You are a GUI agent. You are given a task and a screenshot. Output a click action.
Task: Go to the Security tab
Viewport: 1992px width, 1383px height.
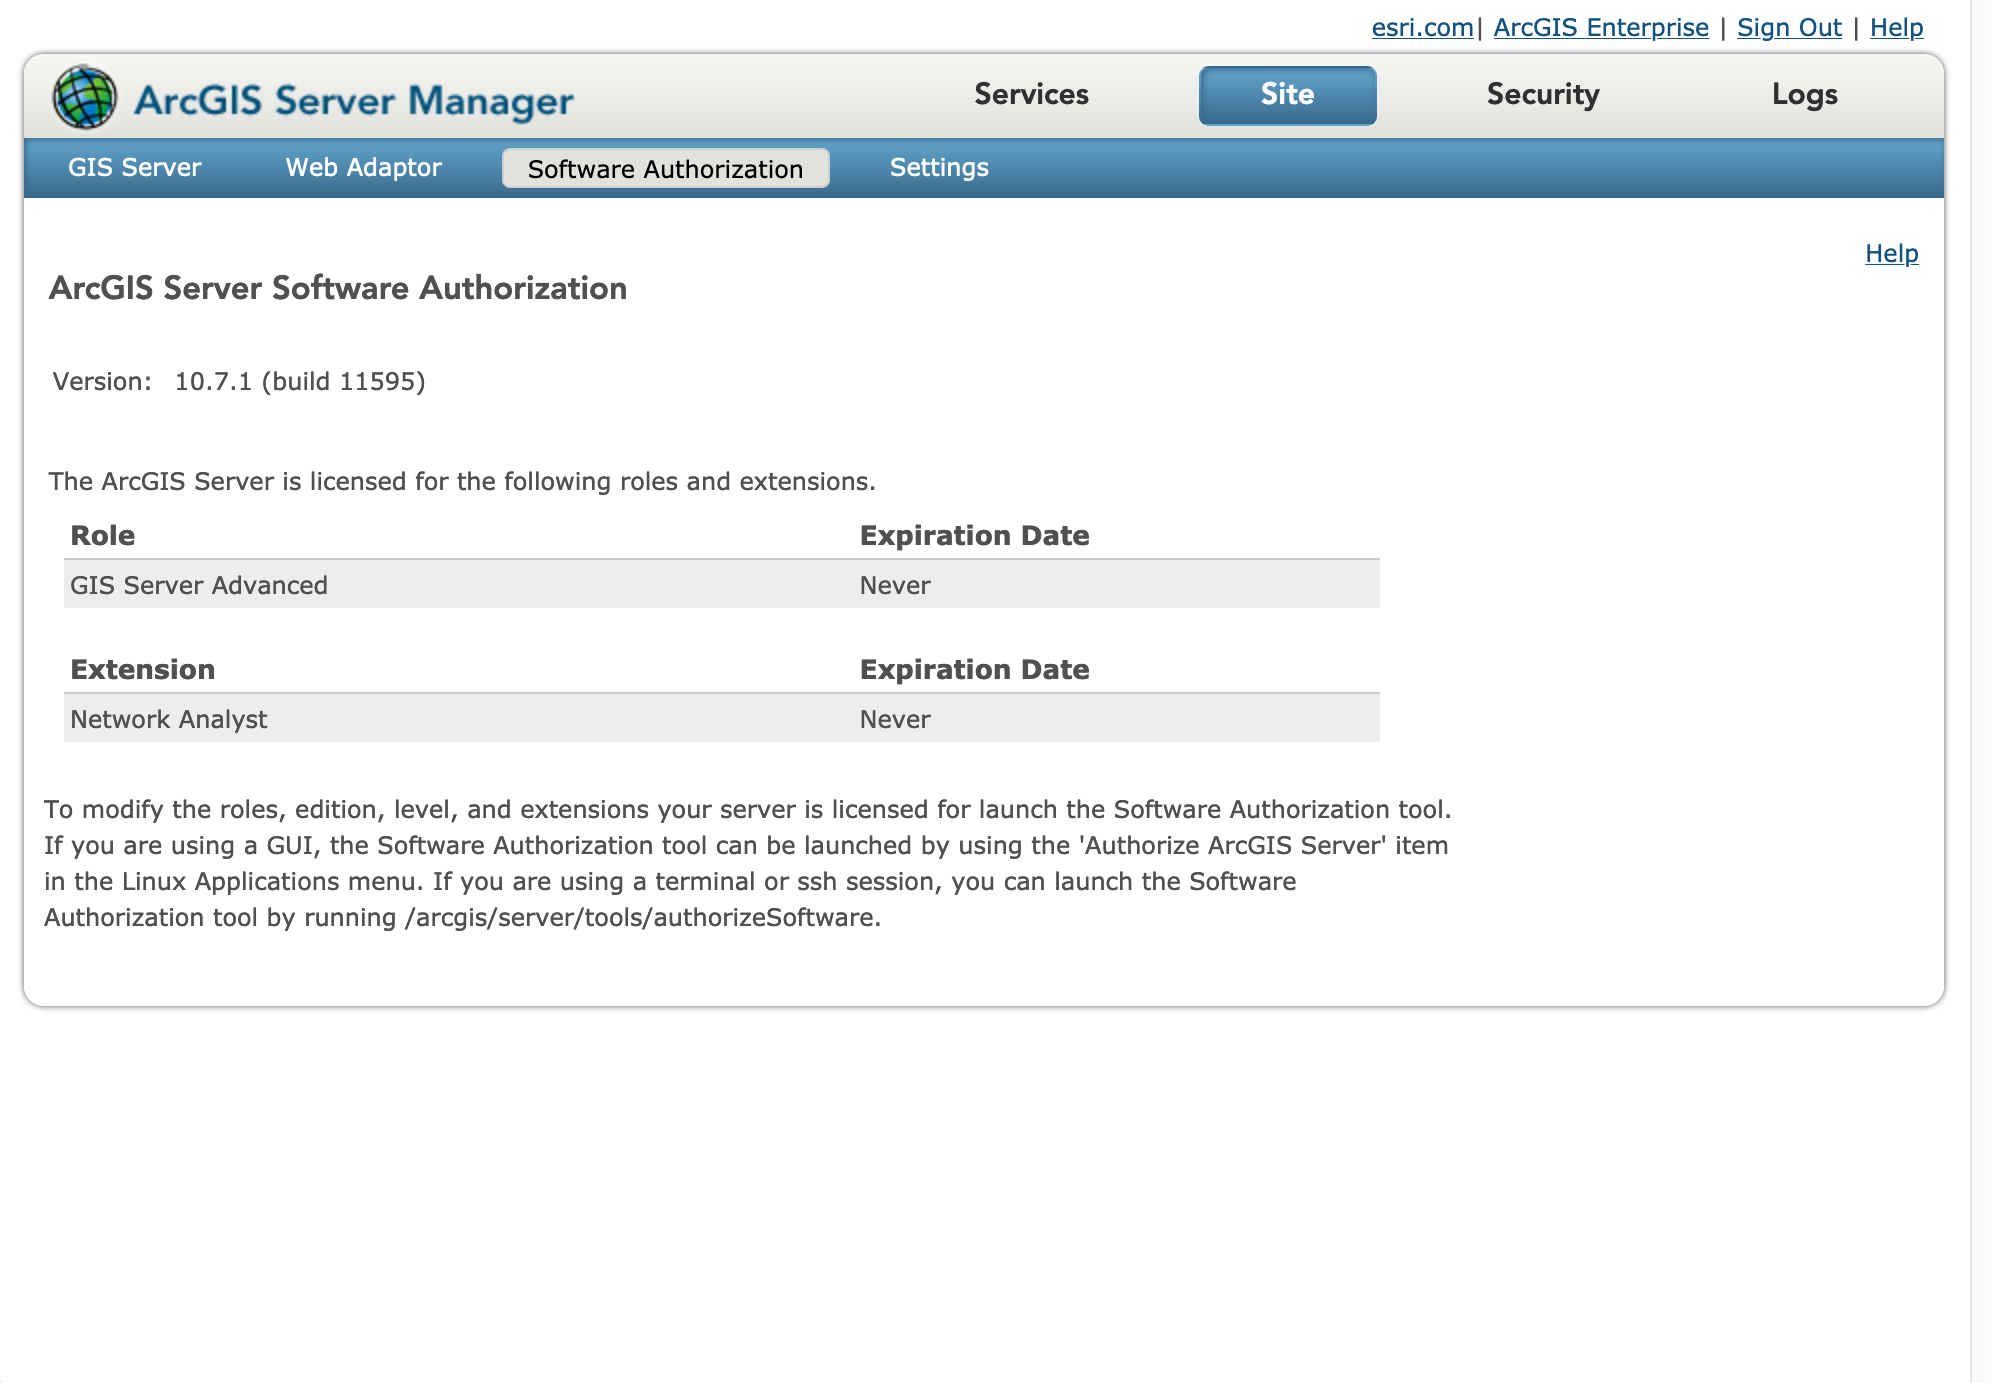click(x=1542, y=94)
